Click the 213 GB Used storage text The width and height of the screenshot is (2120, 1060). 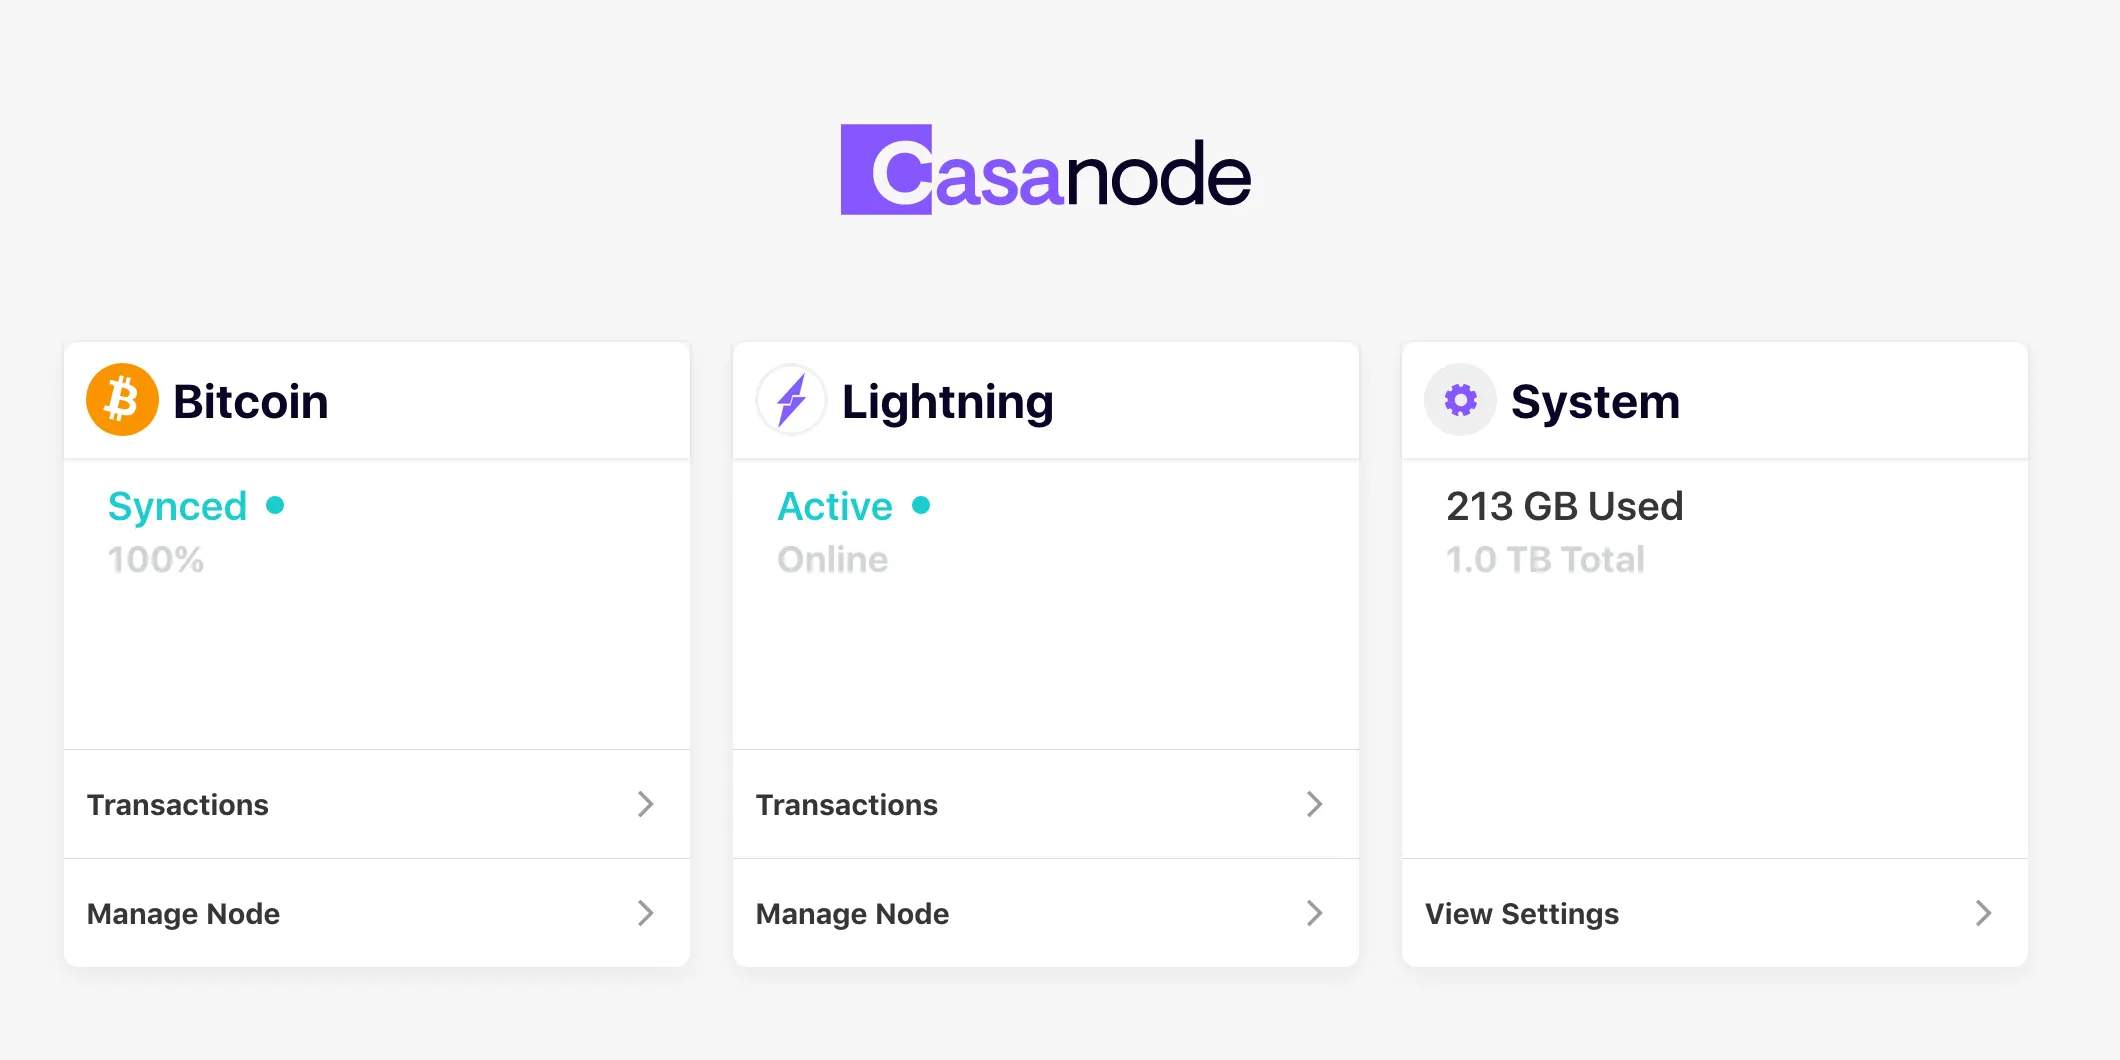(1565, 507)
